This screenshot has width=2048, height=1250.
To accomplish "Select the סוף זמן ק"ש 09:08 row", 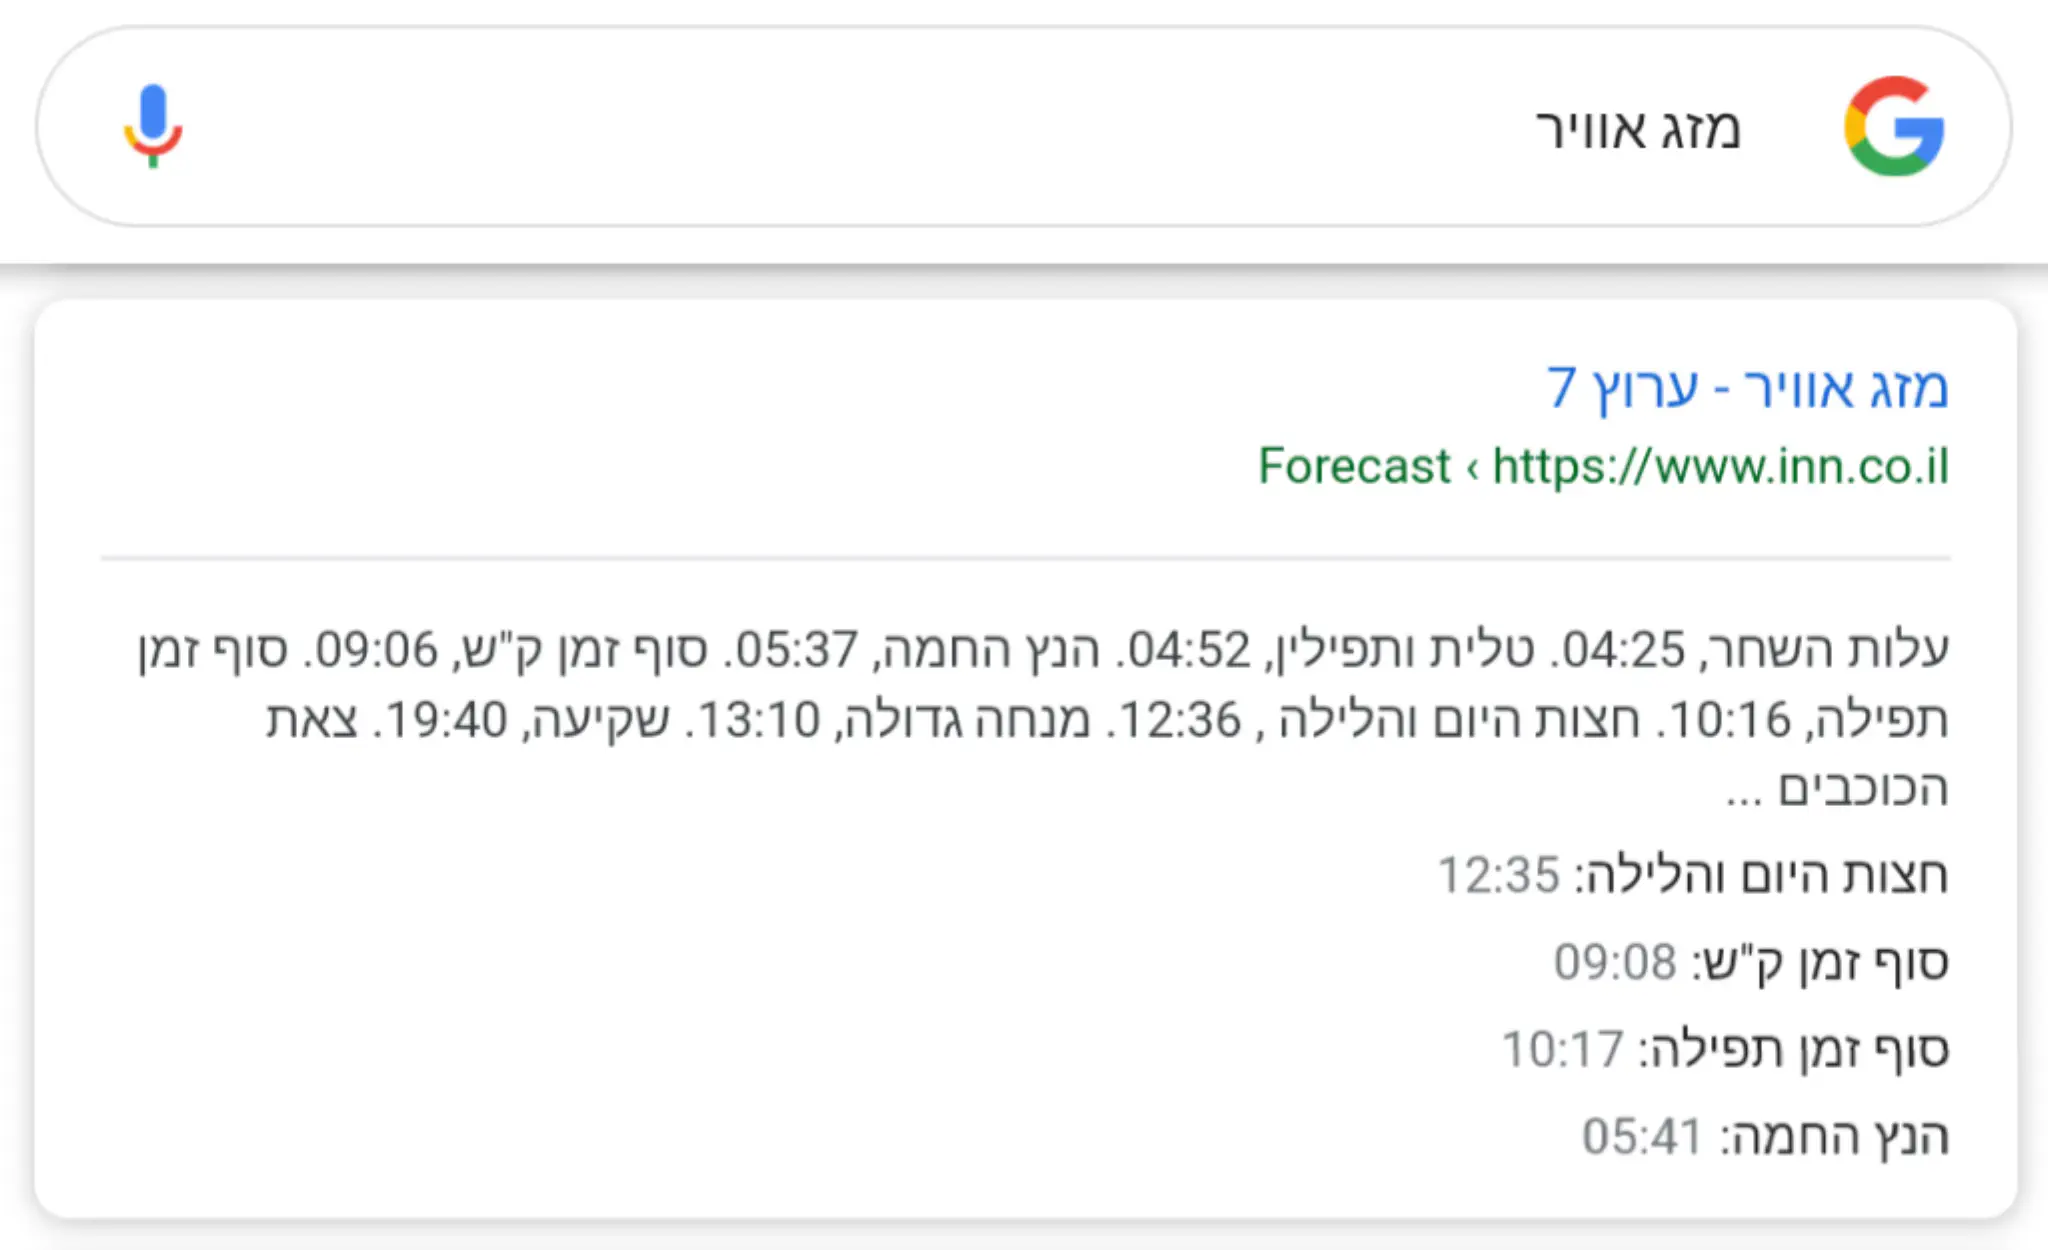I will [1750, 962].
